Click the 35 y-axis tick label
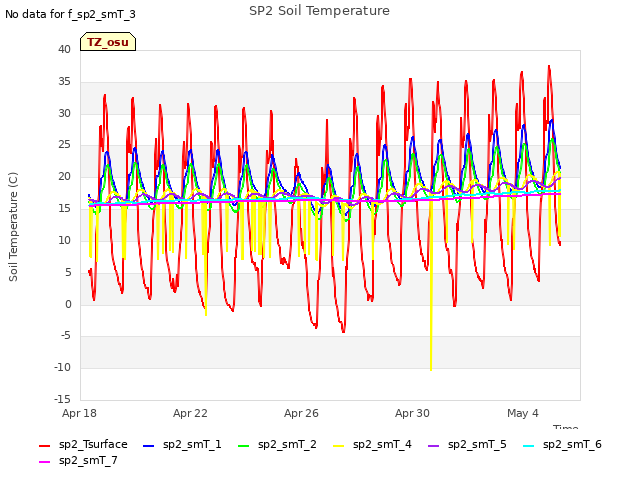The height and width of the screenshot is (480, 640). click(64, 82)
